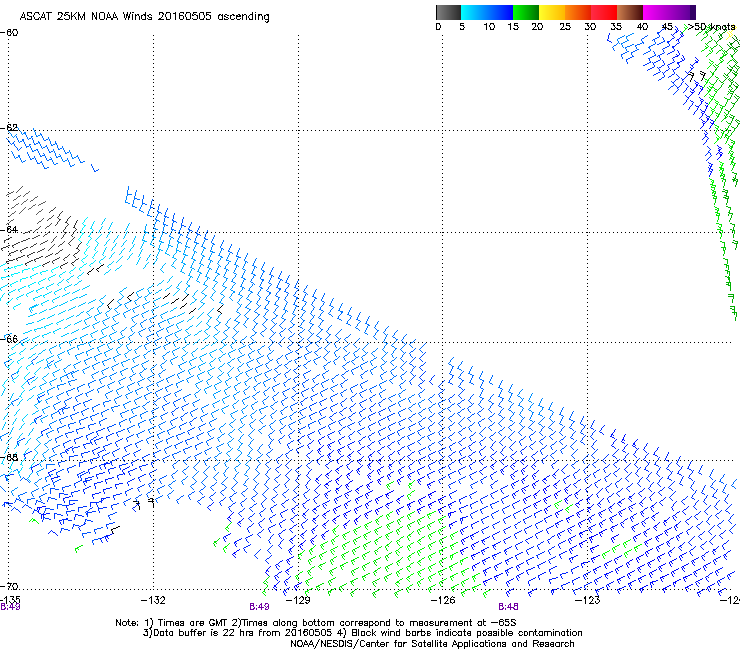Pick the green segment of the color bar
Screen dimensions: 740x650
click(526, 12)
